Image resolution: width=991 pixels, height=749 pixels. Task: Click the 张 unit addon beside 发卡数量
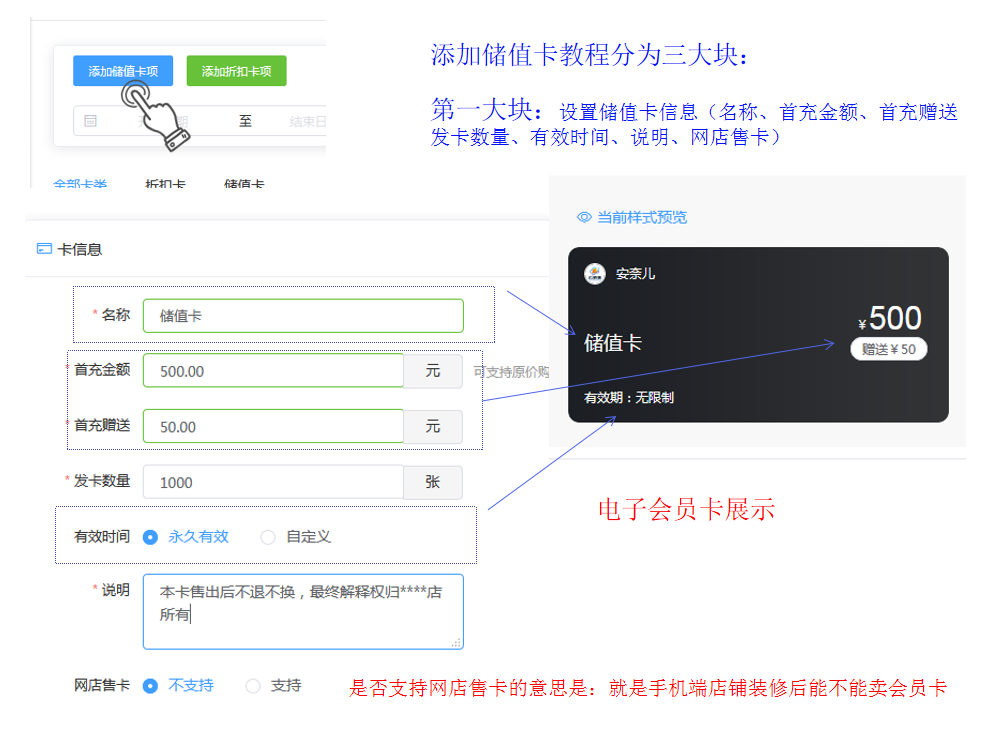pos(433,482)
